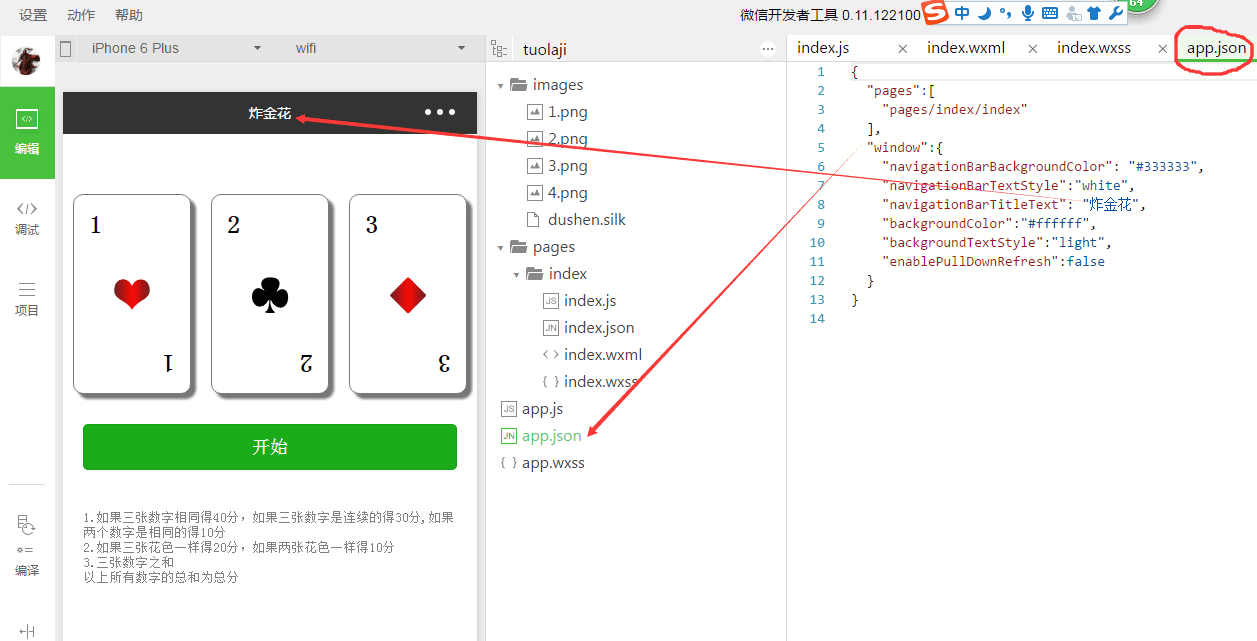Click the user avatar in sidebar

(x=27, y=61)
